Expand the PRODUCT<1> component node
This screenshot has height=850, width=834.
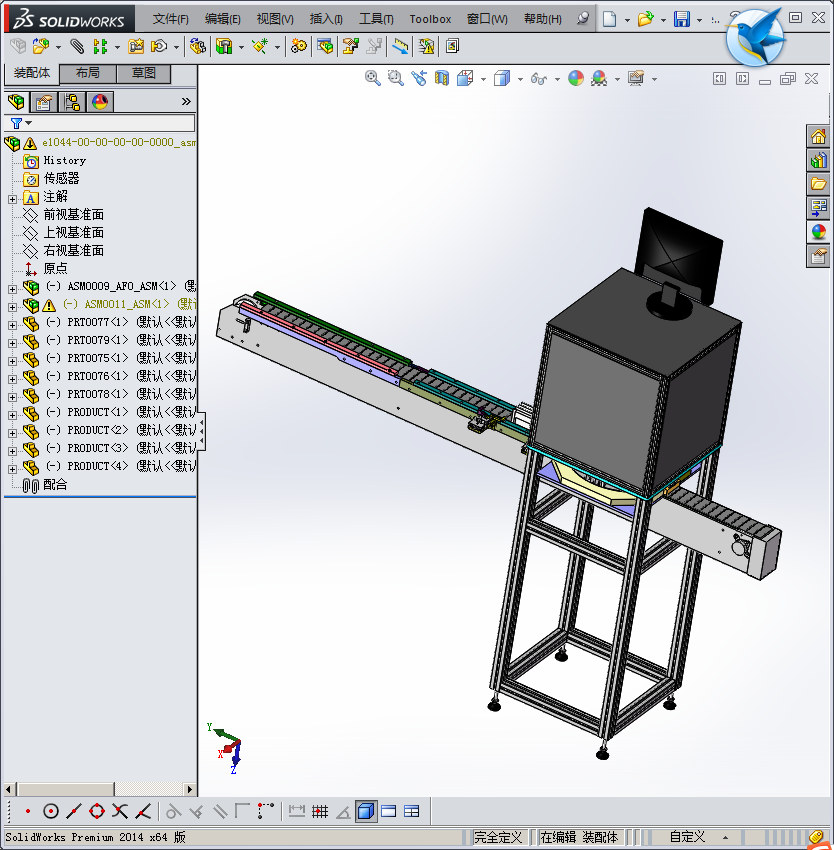[12, 415]
